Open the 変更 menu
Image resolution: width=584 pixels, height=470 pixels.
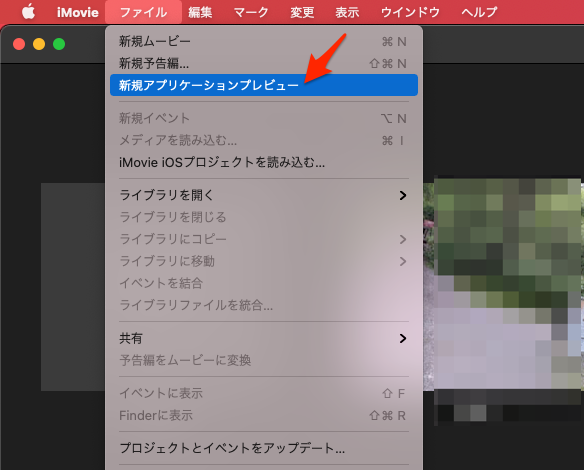[x=302, y=12]
